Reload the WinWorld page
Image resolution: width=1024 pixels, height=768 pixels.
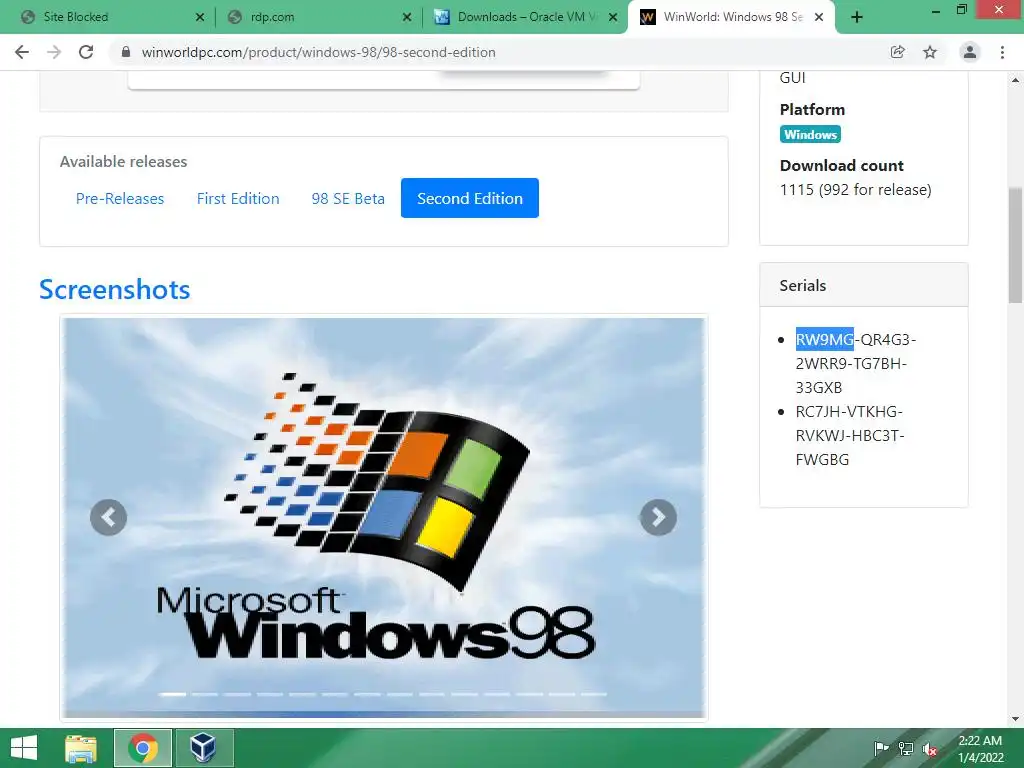pos(86,52)
